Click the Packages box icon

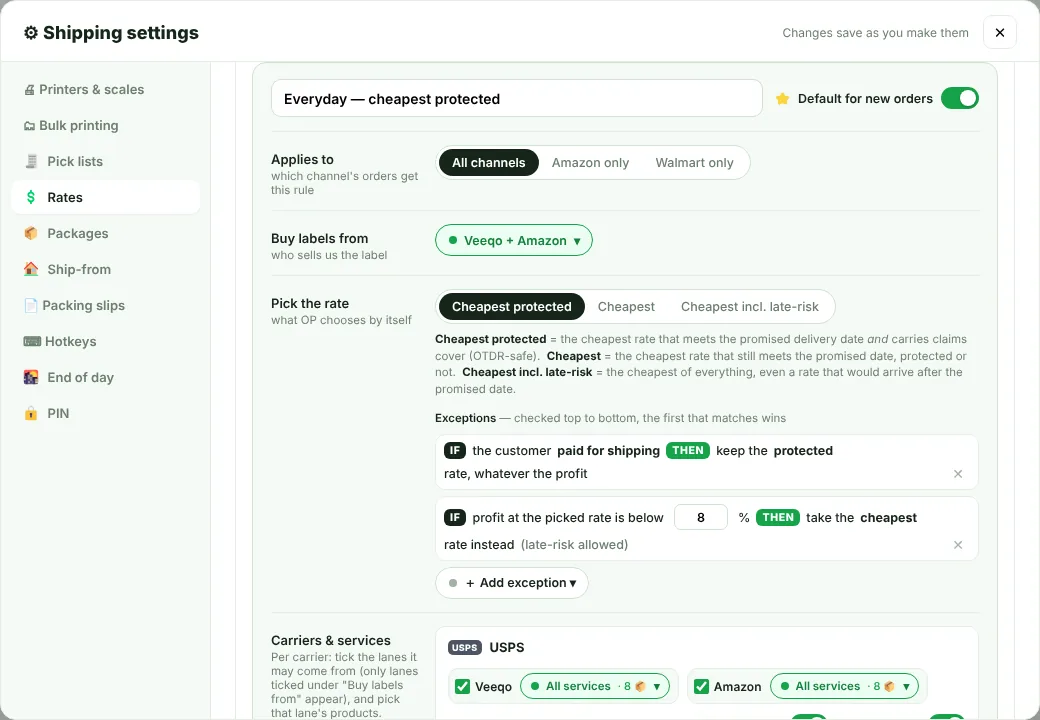[31, 233]
